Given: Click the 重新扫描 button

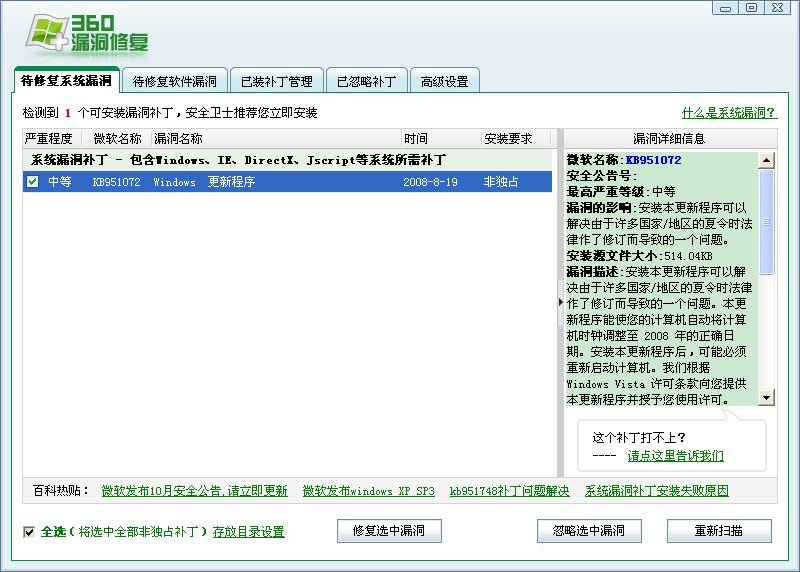Looking at the screenshot, I should (x=719, y=531).
